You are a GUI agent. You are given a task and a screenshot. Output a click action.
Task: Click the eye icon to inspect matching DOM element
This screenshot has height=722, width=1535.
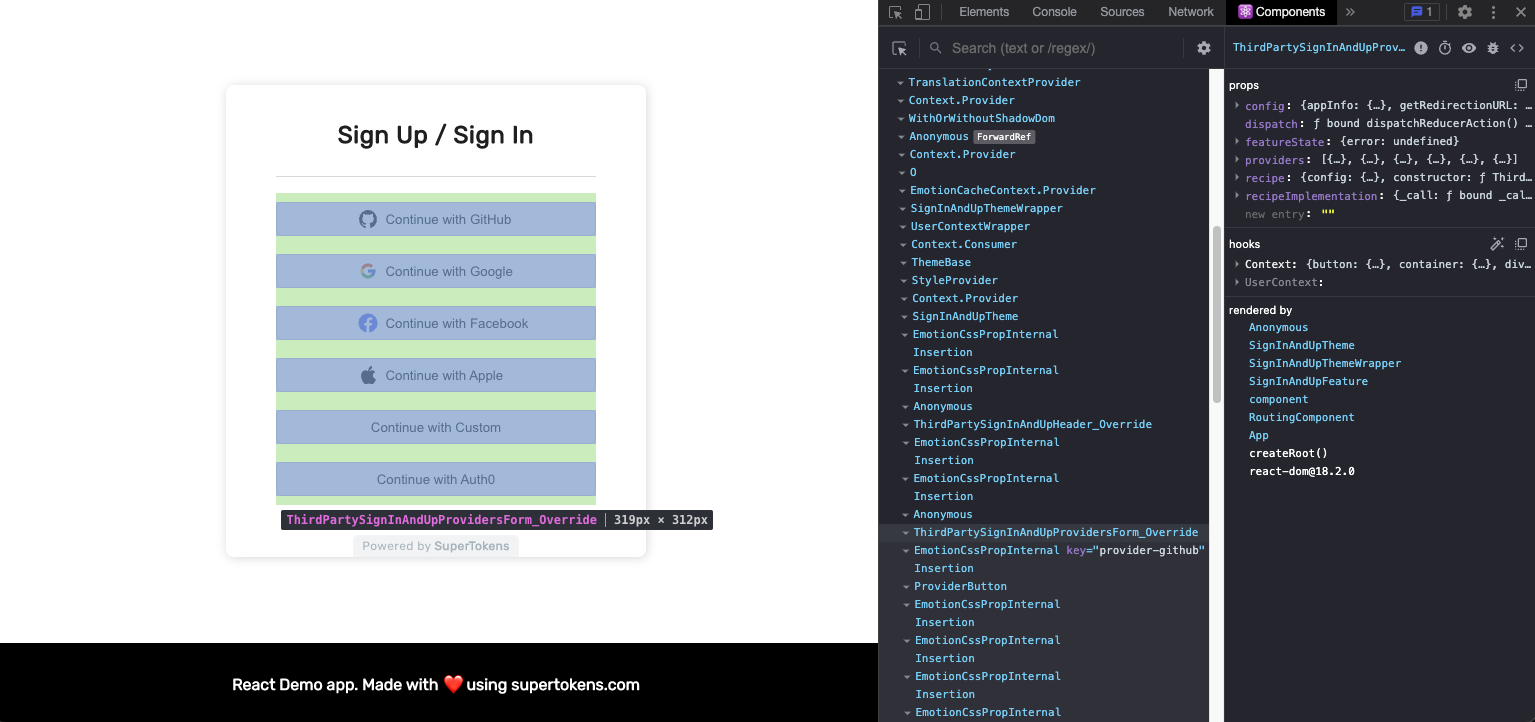pyautogui.click(x=1468, y=47)
